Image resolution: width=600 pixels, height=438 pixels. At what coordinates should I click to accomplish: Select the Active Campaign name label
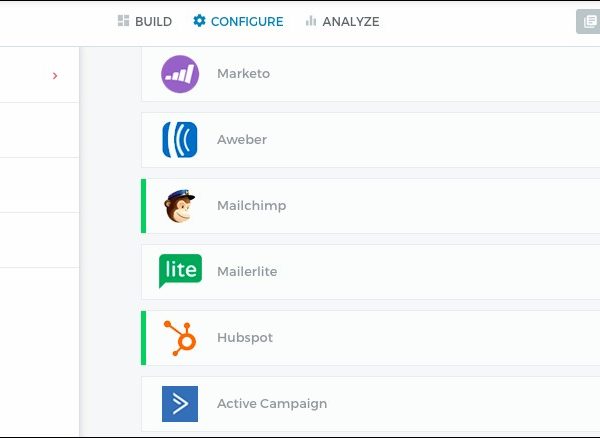point(272,404)
